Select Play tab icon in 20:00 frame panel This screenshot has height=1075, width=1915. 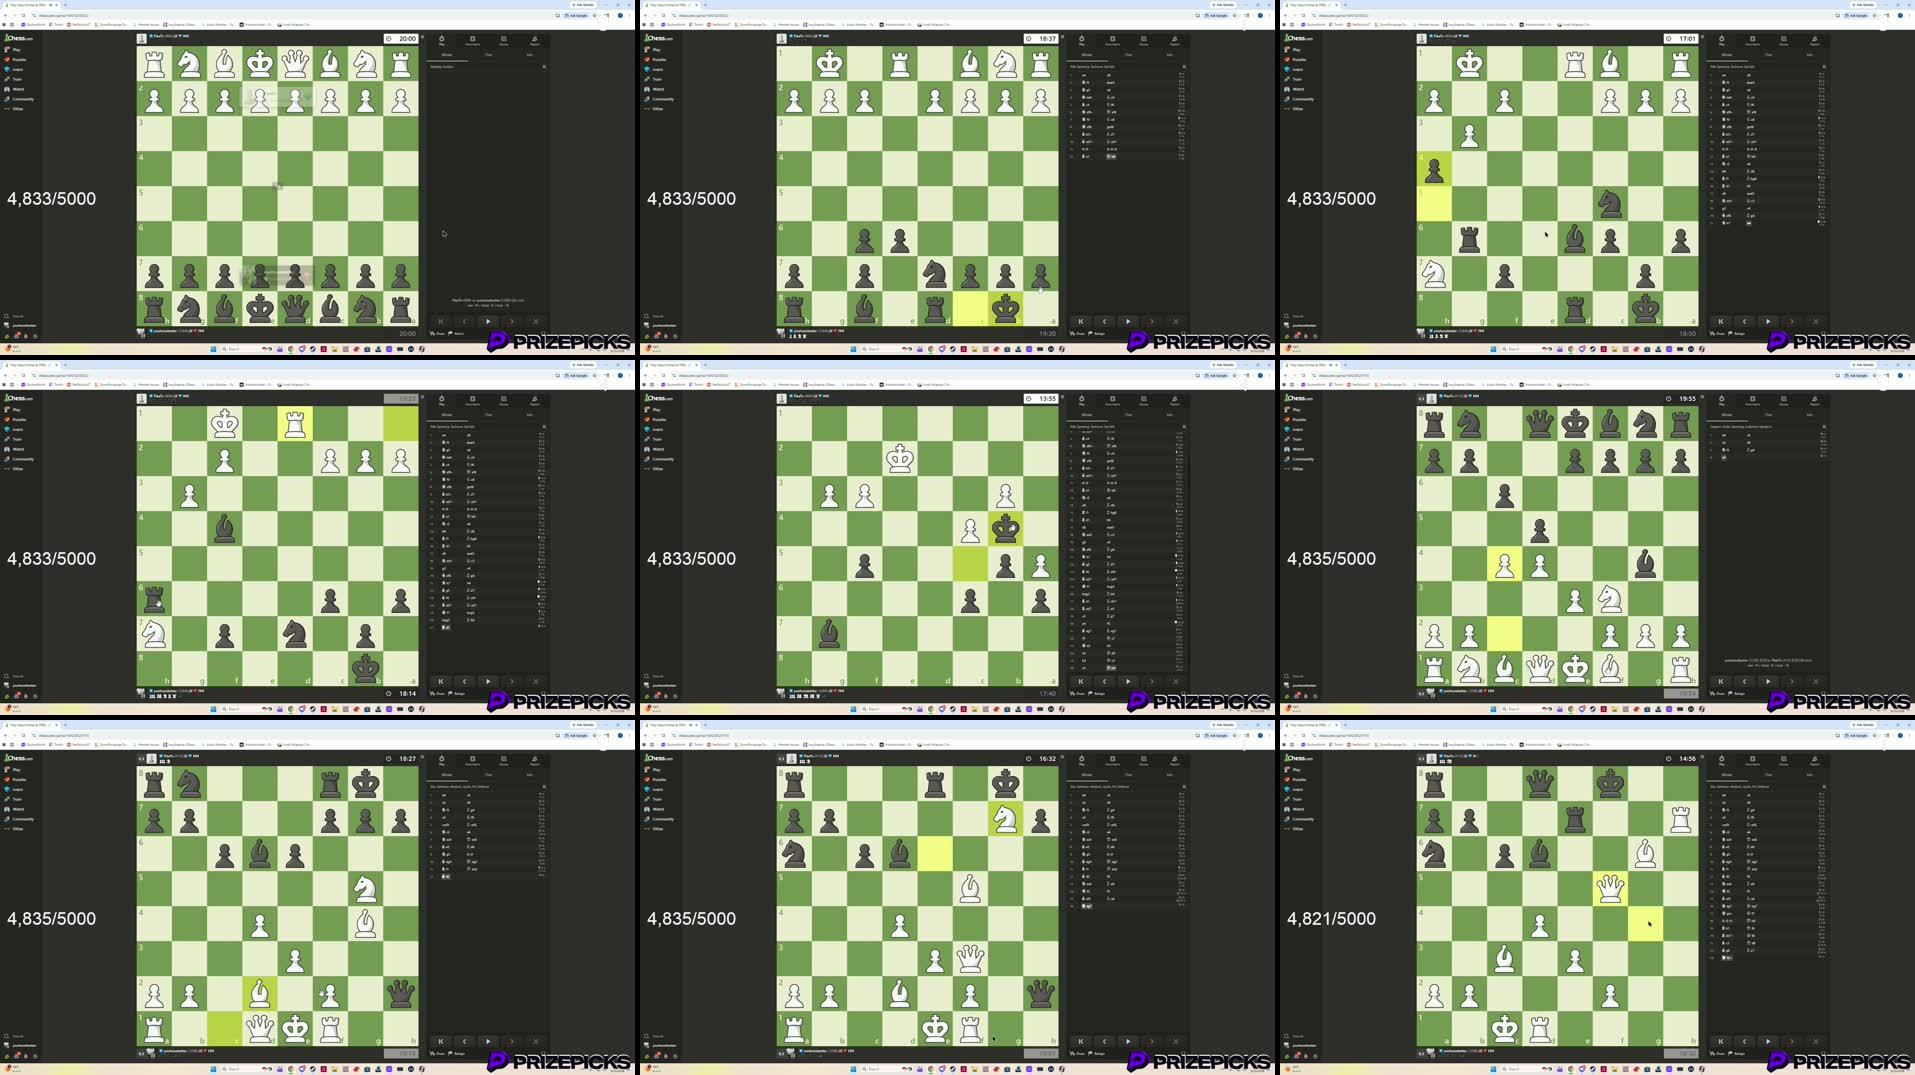[441, 40]
